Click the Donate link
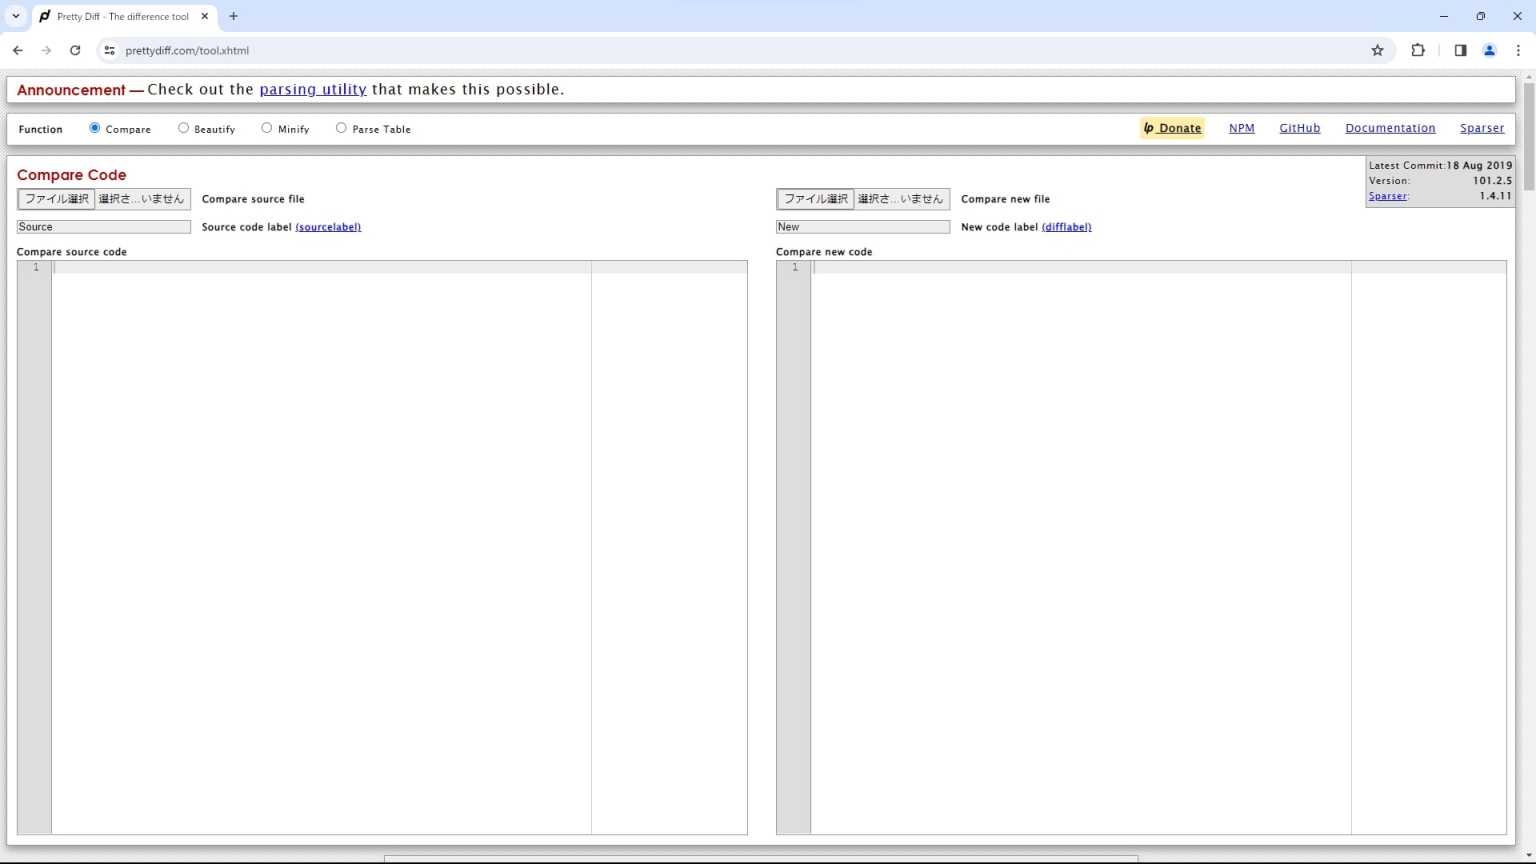The image size is (1536, 864). pyautogui.click(x=1172, y=128)
